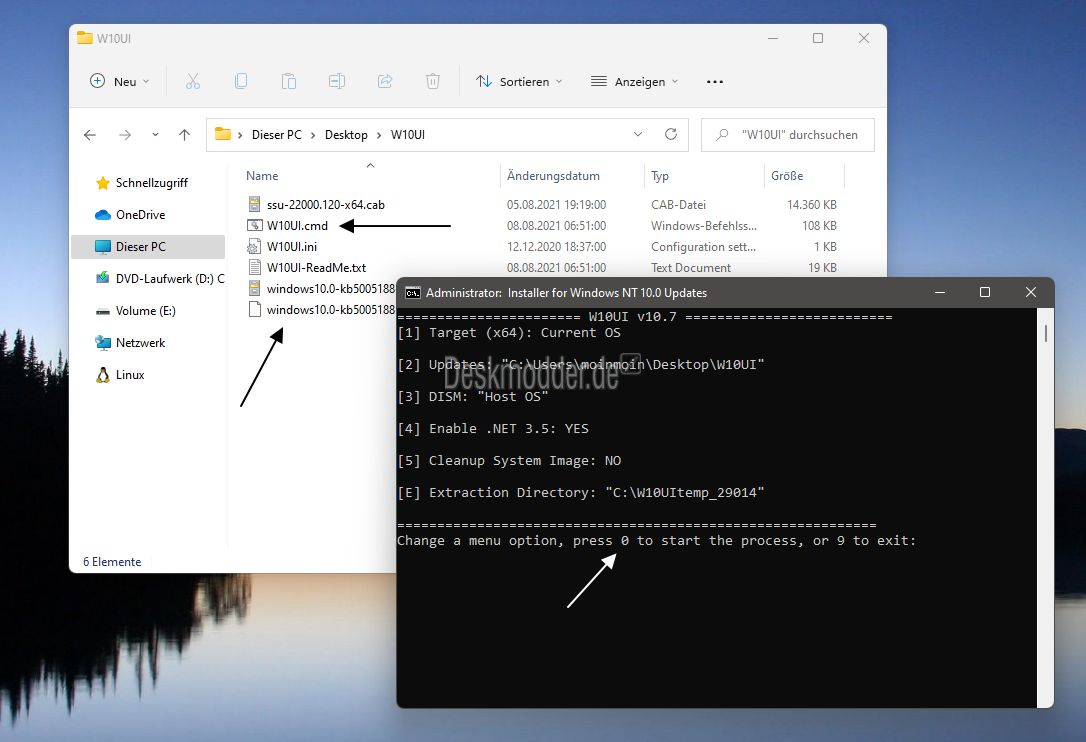Click the folder icon in Explorer title bar
Image resolution: width=1086 pixels, height=742 pixels.
tap(84, 37)
